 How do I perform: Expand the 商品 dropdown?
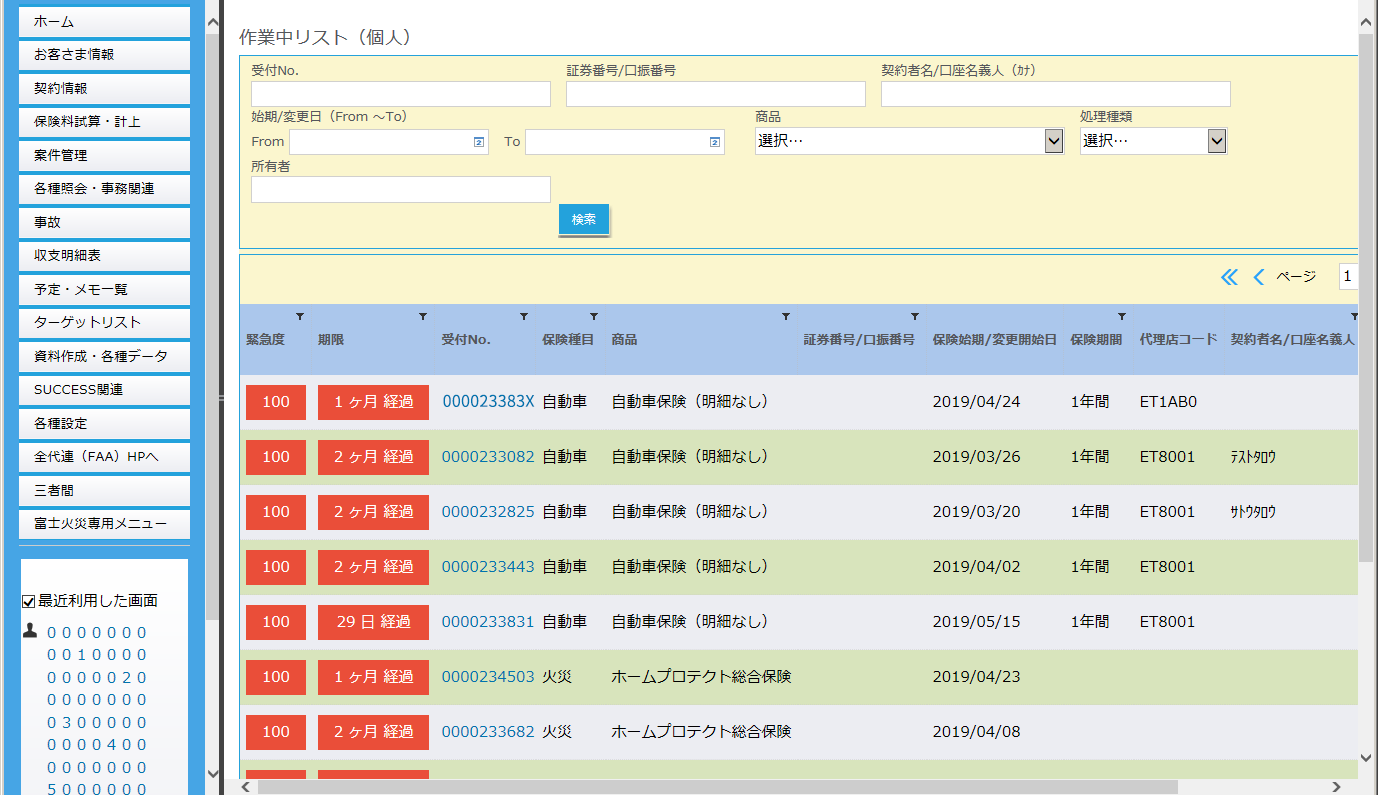click(1054, 141)
